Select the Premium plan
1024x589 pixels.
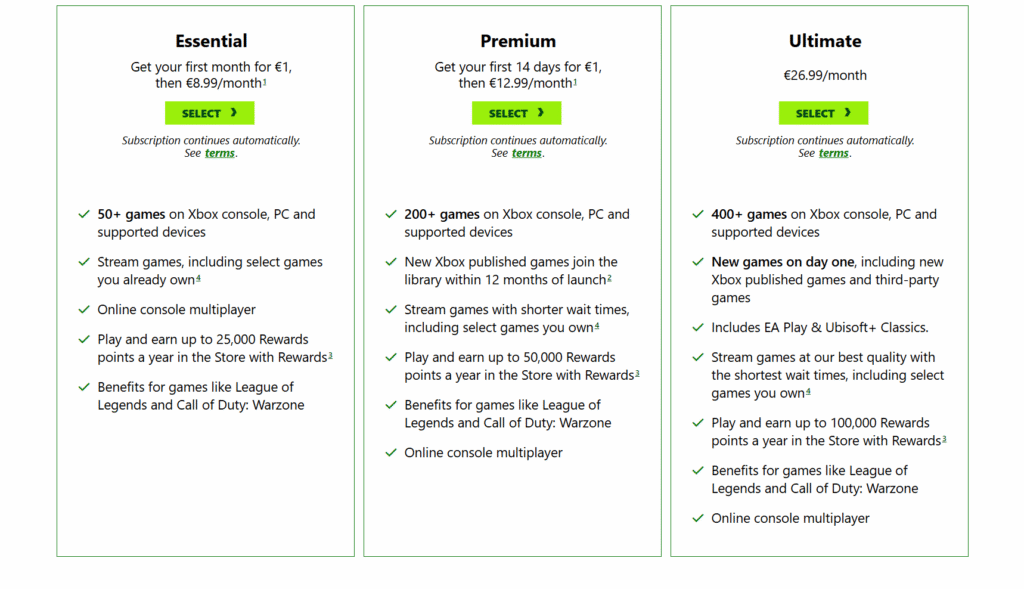(516, 113)
